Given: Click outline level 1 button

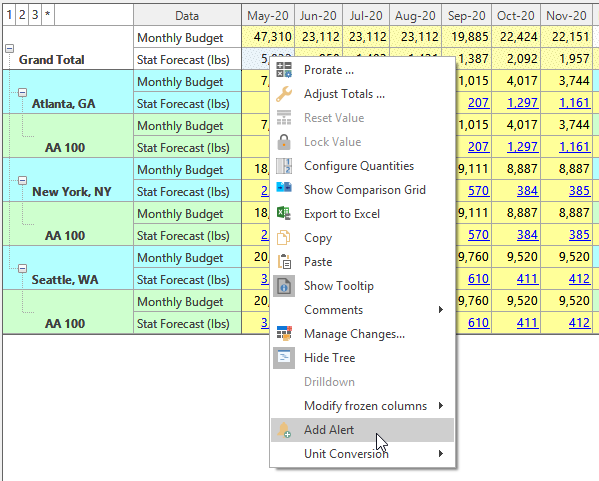Looking at the screenshot, I should pyautogui.click(x=9, y=15).
